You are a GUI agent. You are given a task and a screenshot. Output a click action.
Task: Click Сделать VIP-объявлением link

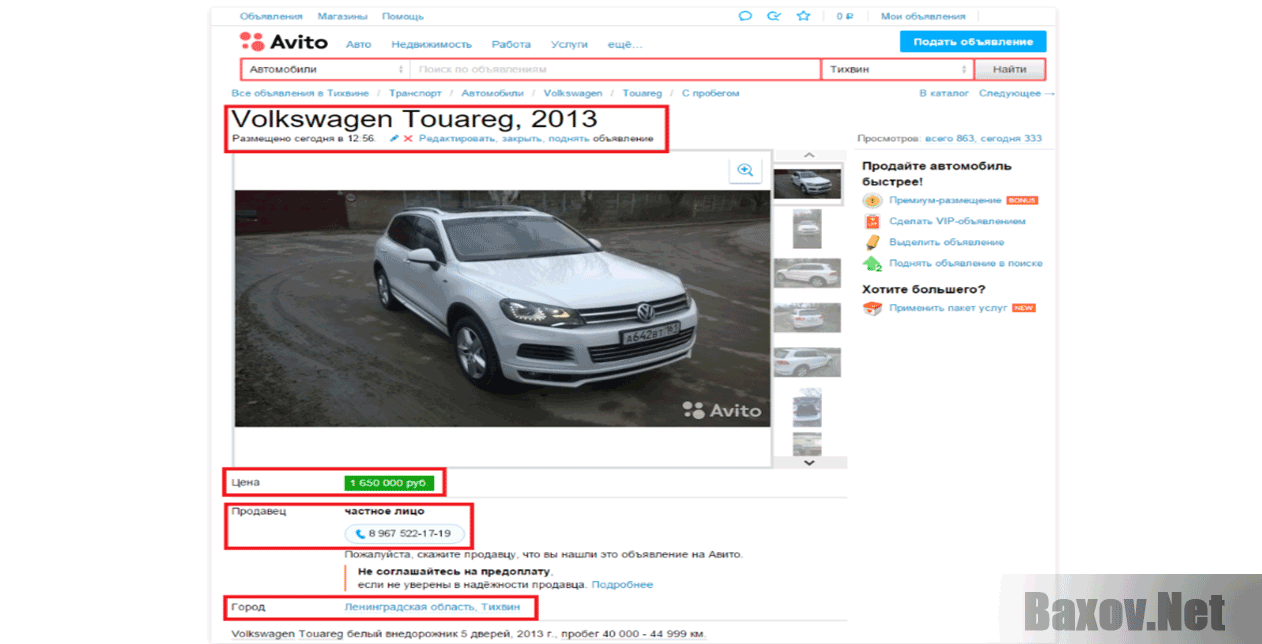[x=957, y=222]
